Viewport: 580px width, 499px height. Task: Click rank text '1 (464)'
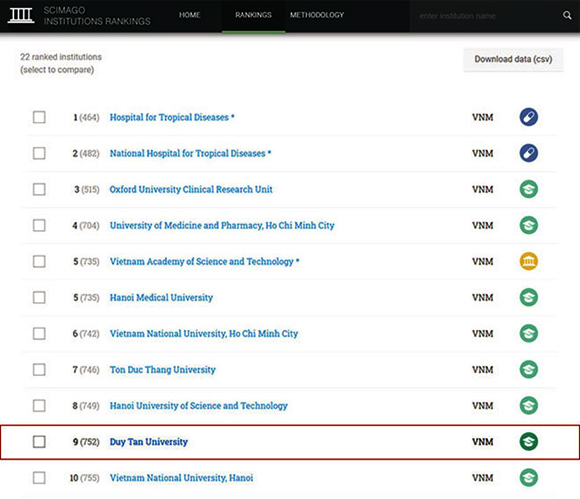pos(87,117)
